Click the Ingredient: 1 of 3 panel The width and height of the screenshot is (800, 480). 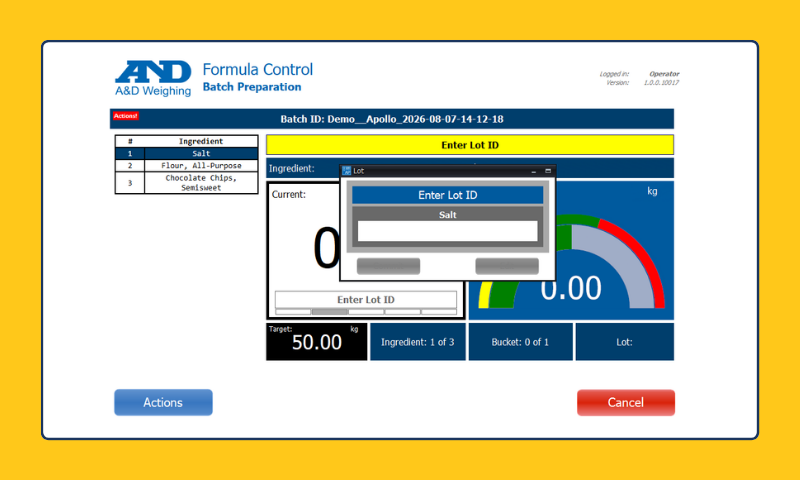(x=417, y=342)
